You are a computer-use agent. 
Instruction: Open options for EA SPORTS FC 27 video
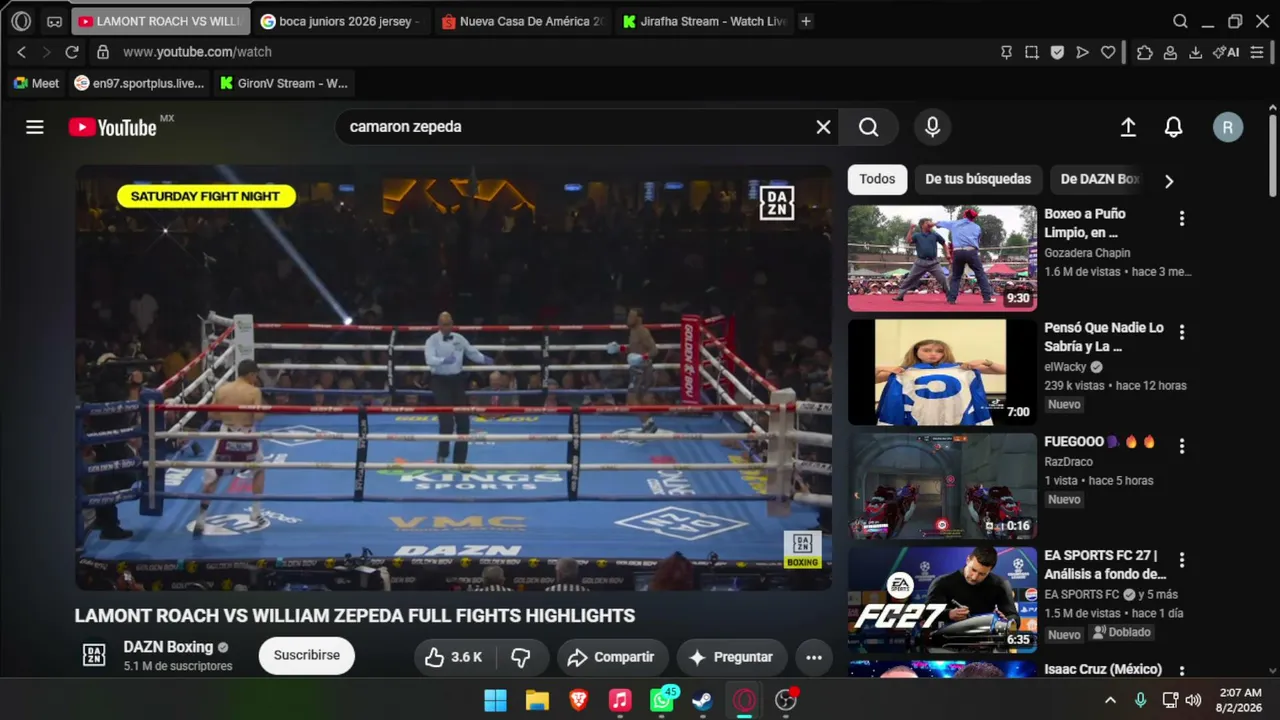coord(1181,560)
